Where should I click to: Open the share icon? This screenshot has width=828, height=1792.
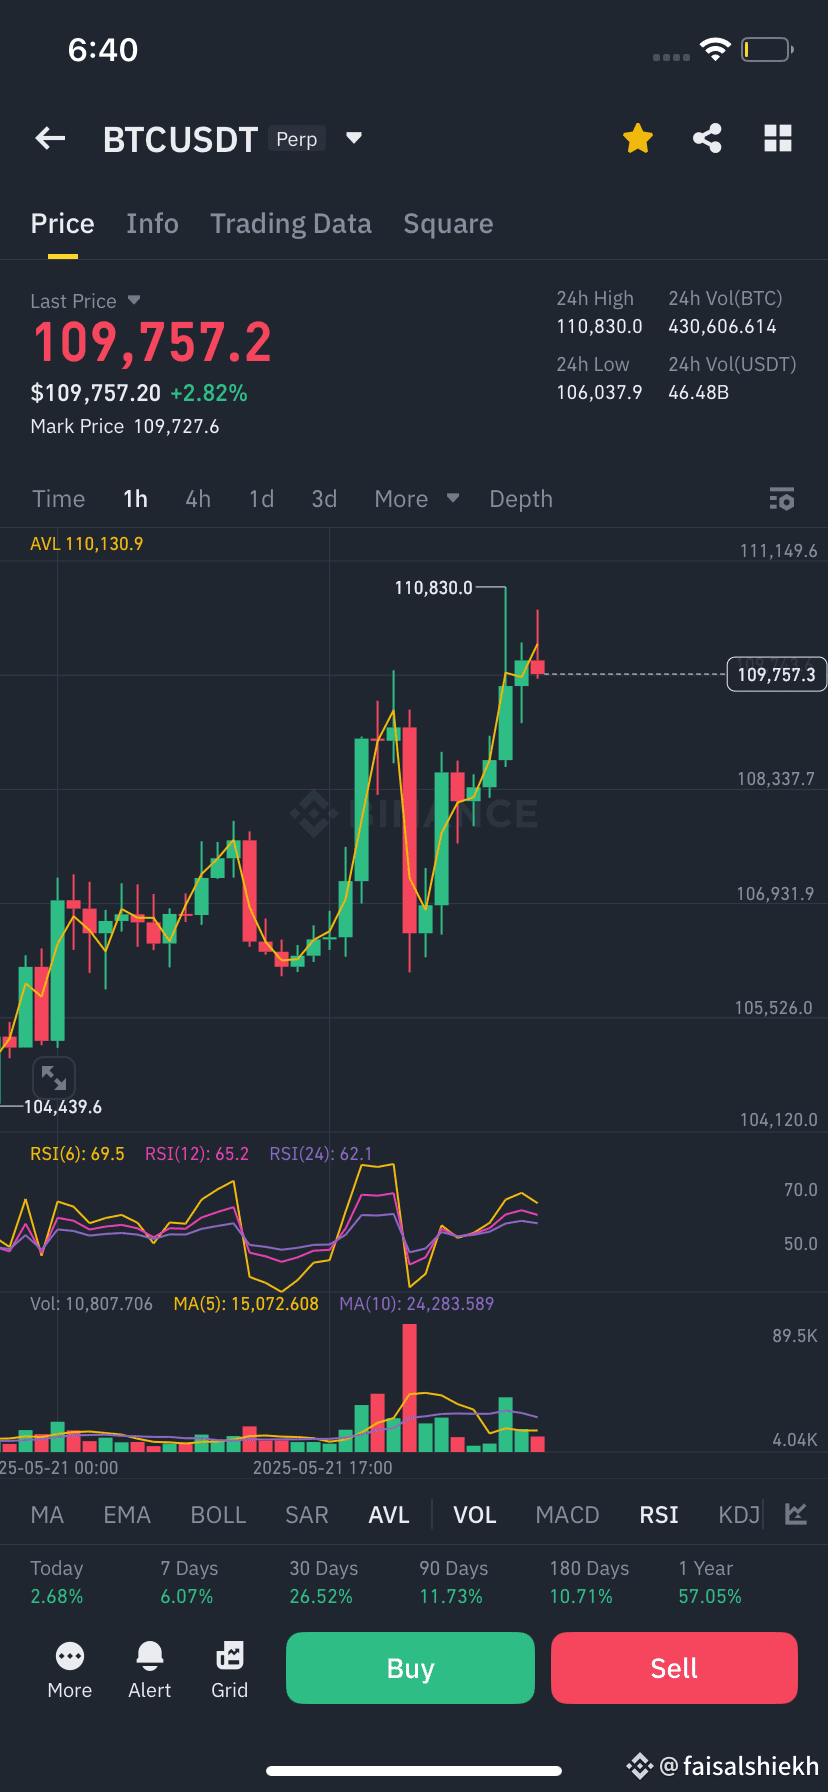pyautogui.click(x=707, y=138)
